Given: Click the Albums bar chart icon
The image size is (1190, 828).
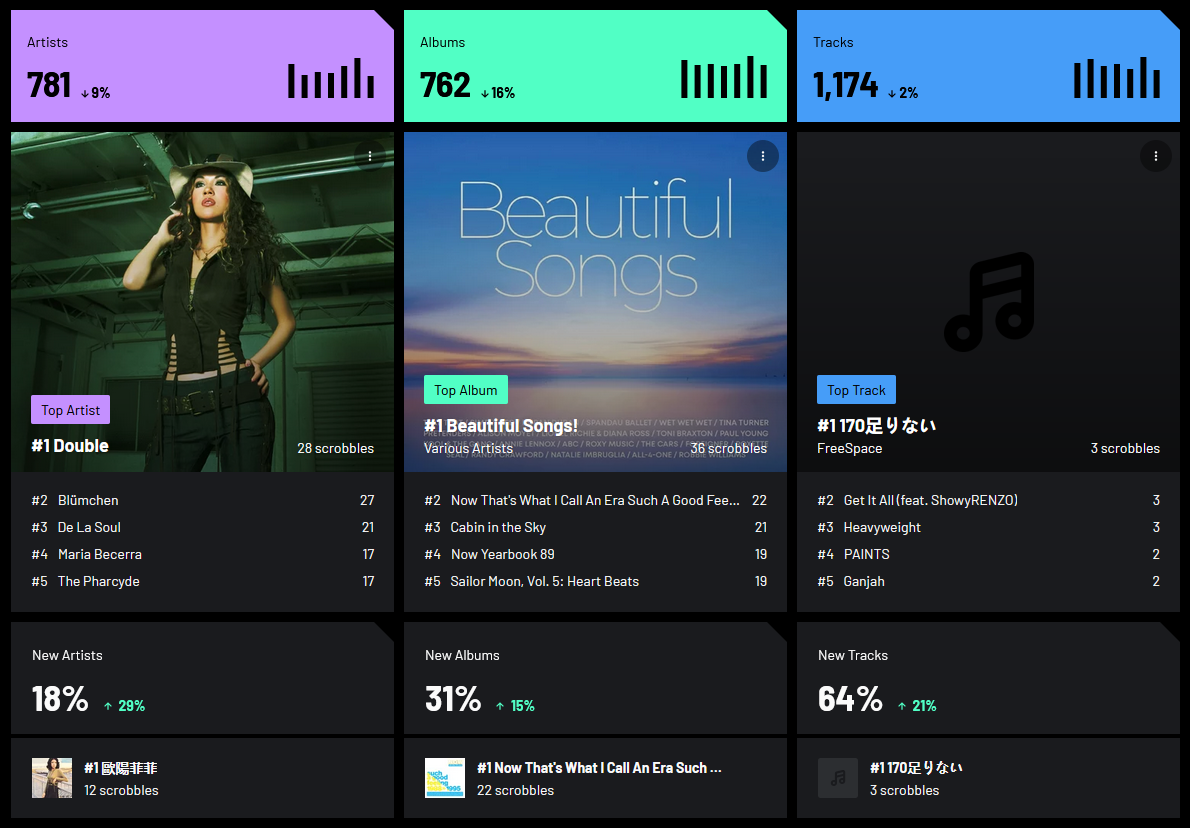Looking at the screenshot, I should (x=724, y=79).
